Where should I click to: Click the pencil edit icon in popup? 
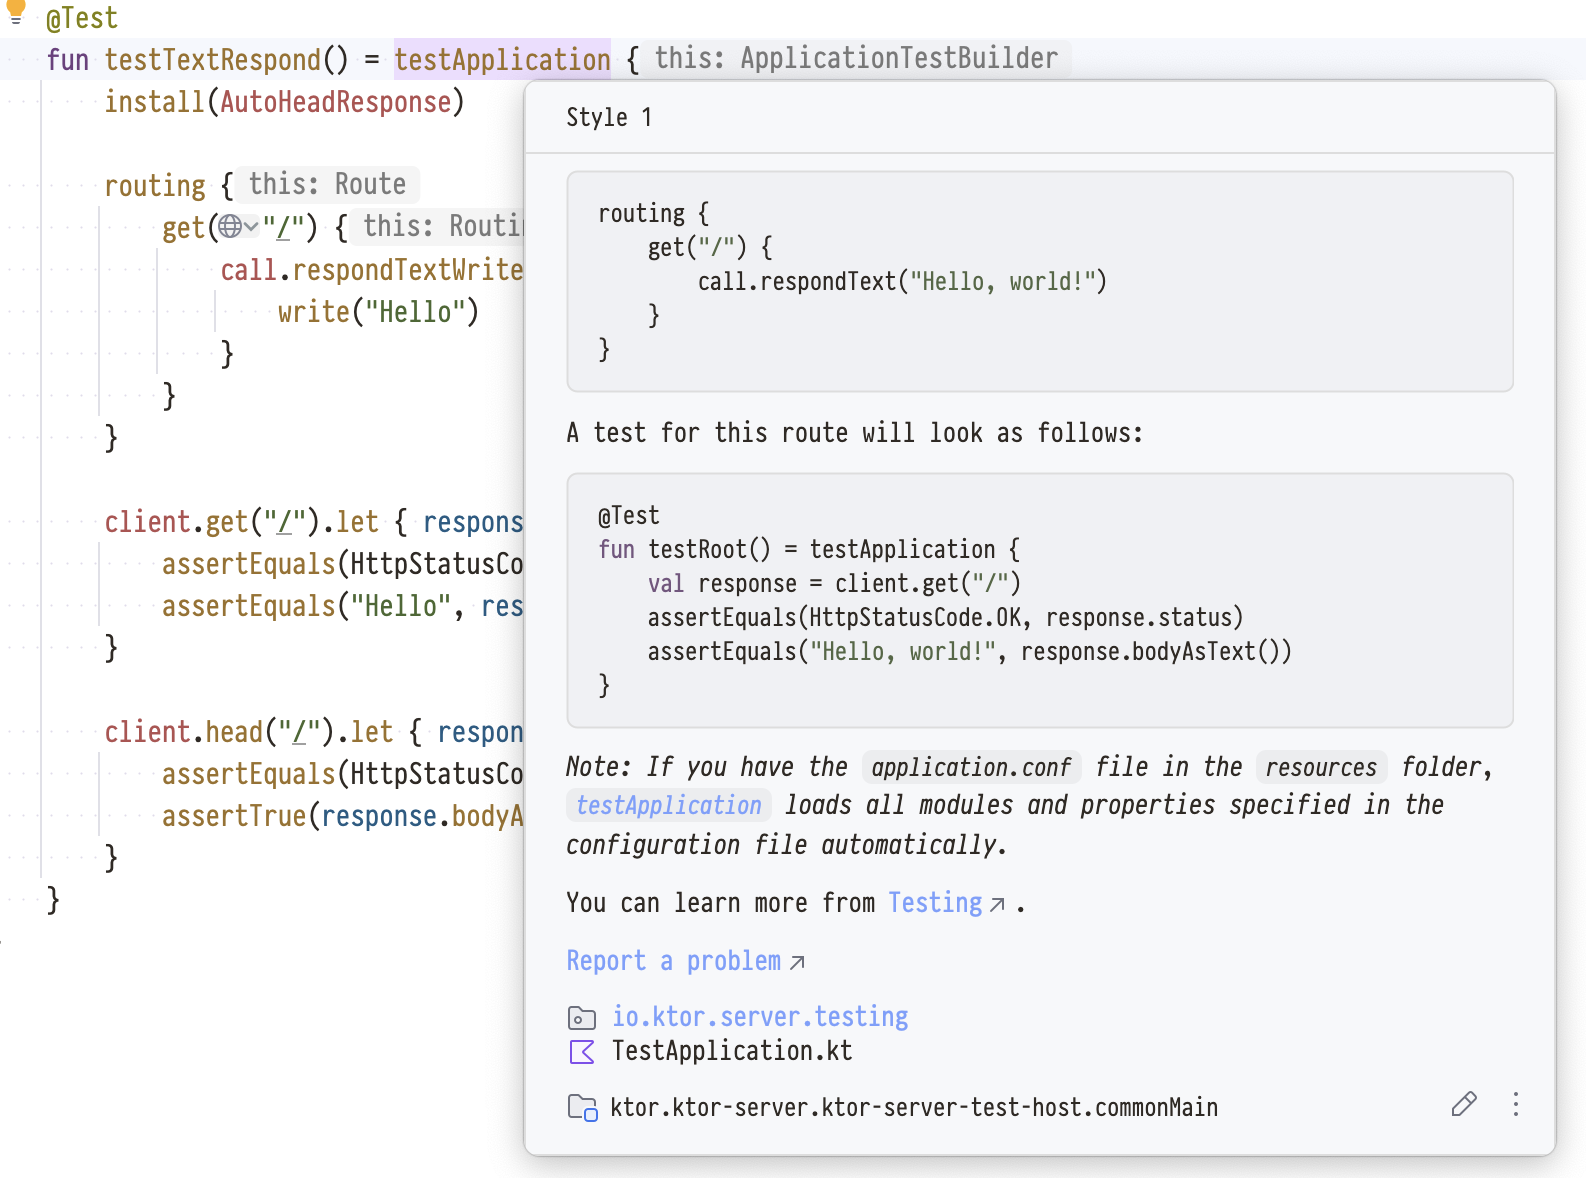(x=1463, y=1104)
